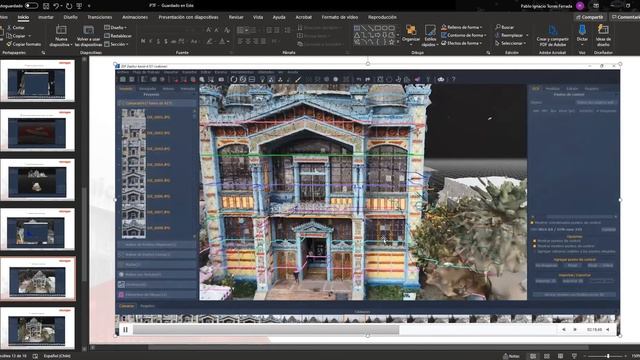Switch to slide sorter view icon
The image size is (640, 360).
click(547, 356)
